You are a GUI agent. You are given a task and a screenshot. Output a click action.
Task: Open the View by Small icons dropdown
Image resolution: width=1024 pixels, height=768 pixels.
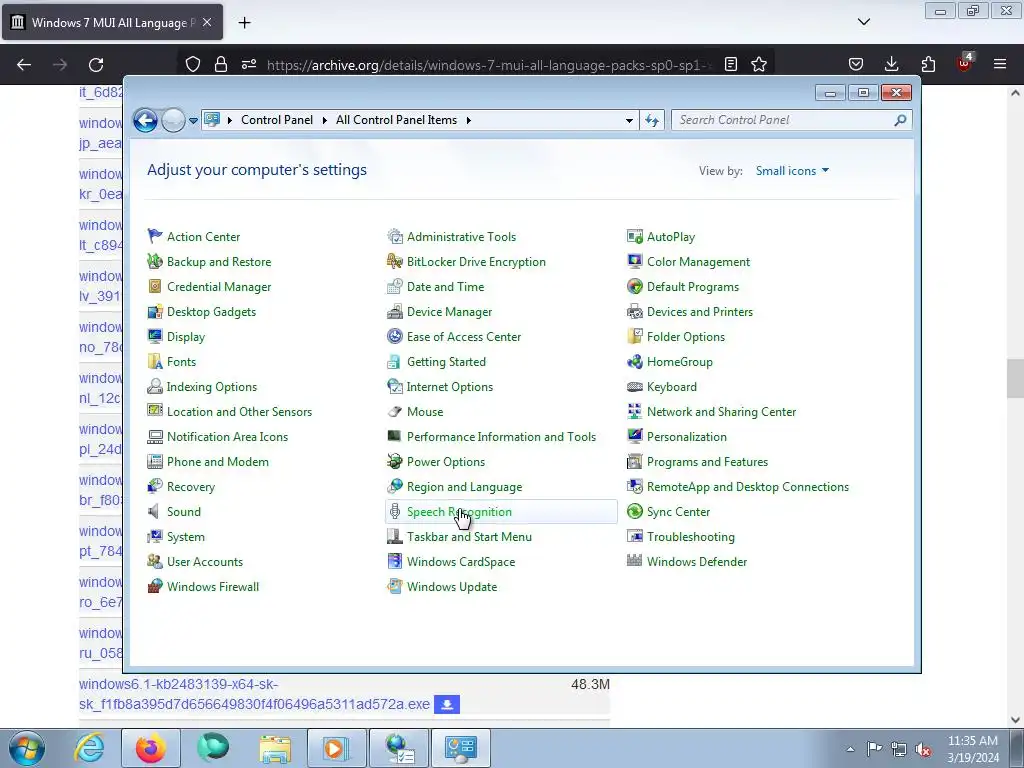pyautogui.click(x=792, y=170)
